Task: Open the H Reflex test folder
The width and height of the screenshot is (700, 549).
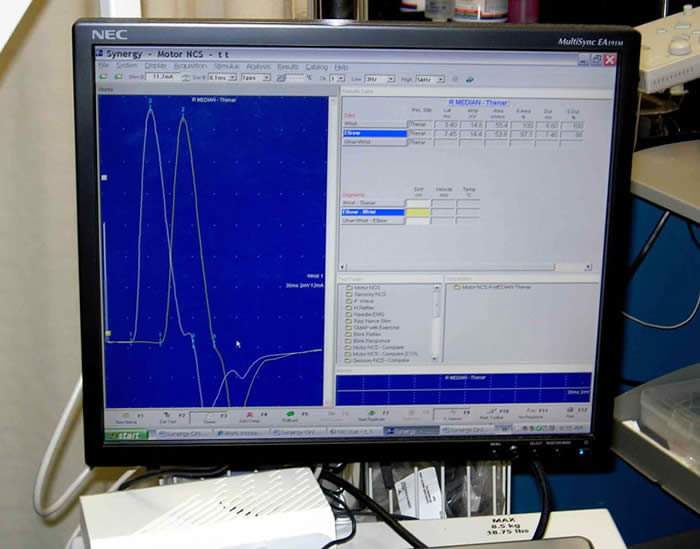Action: [x=360, y=308]
